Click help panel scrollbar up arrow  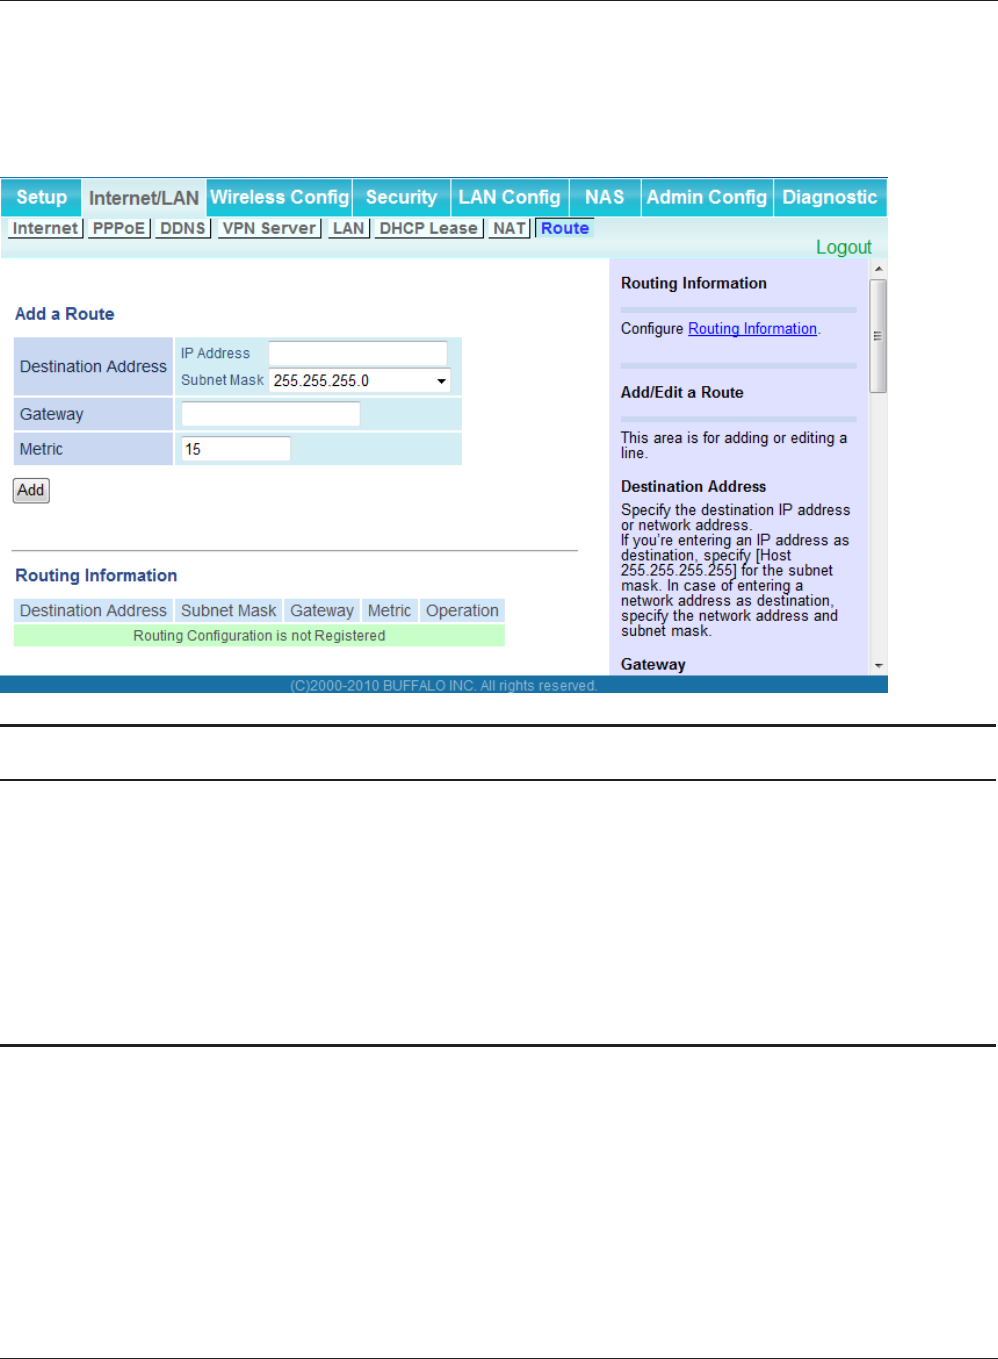(x=878, y=269)
